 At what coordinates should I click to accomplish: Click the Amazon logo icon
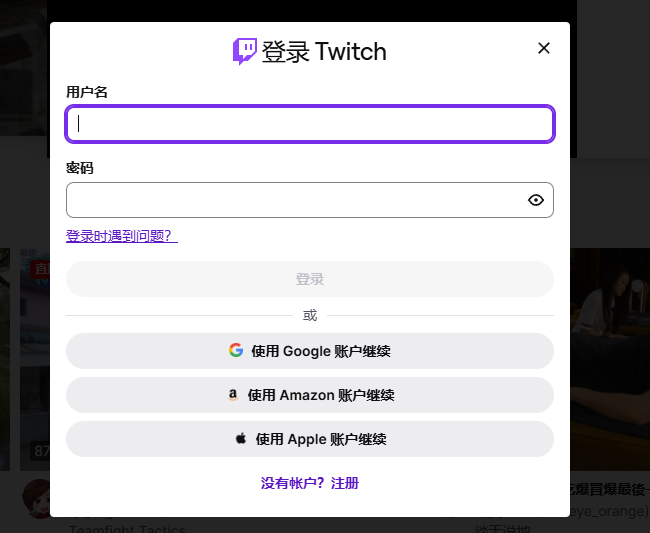233,395
